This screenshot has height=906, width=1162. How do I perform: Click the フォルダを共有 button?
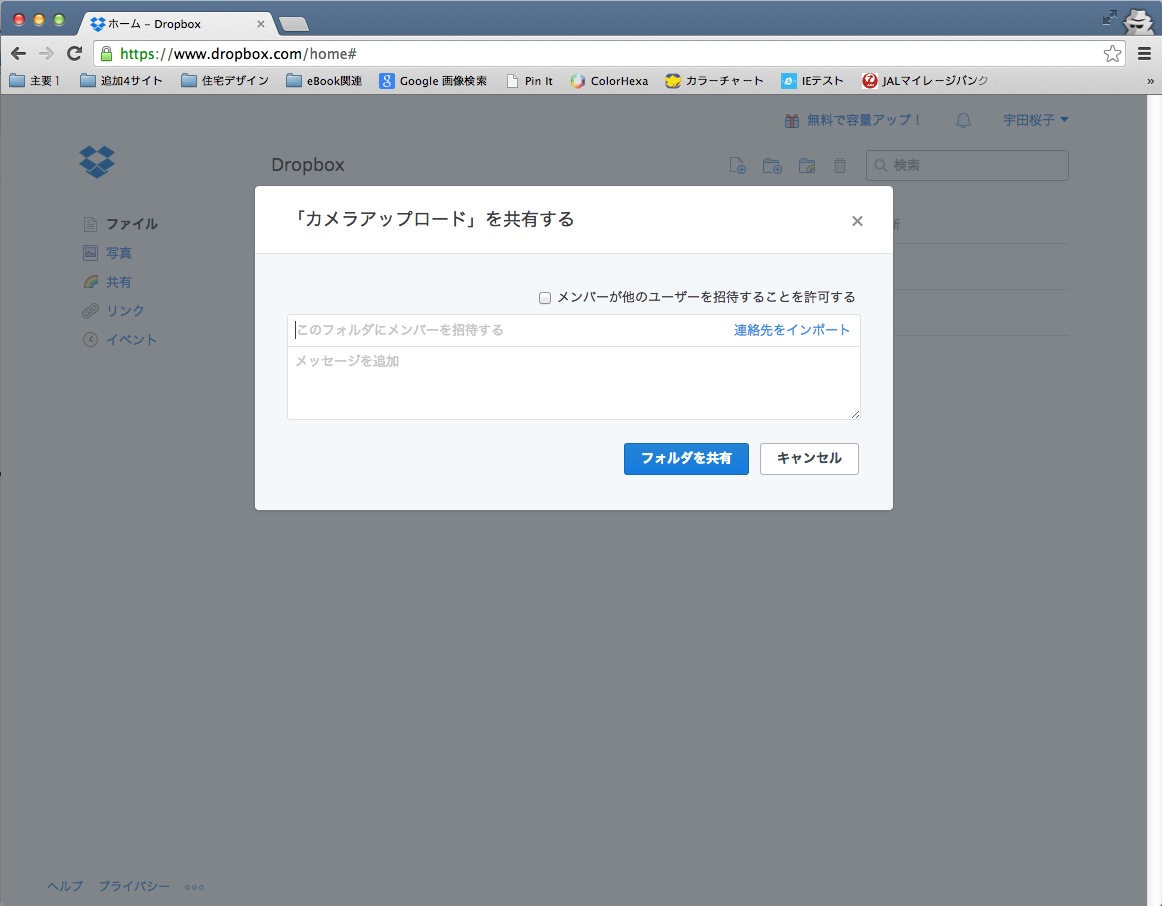(x=686, y=459)
